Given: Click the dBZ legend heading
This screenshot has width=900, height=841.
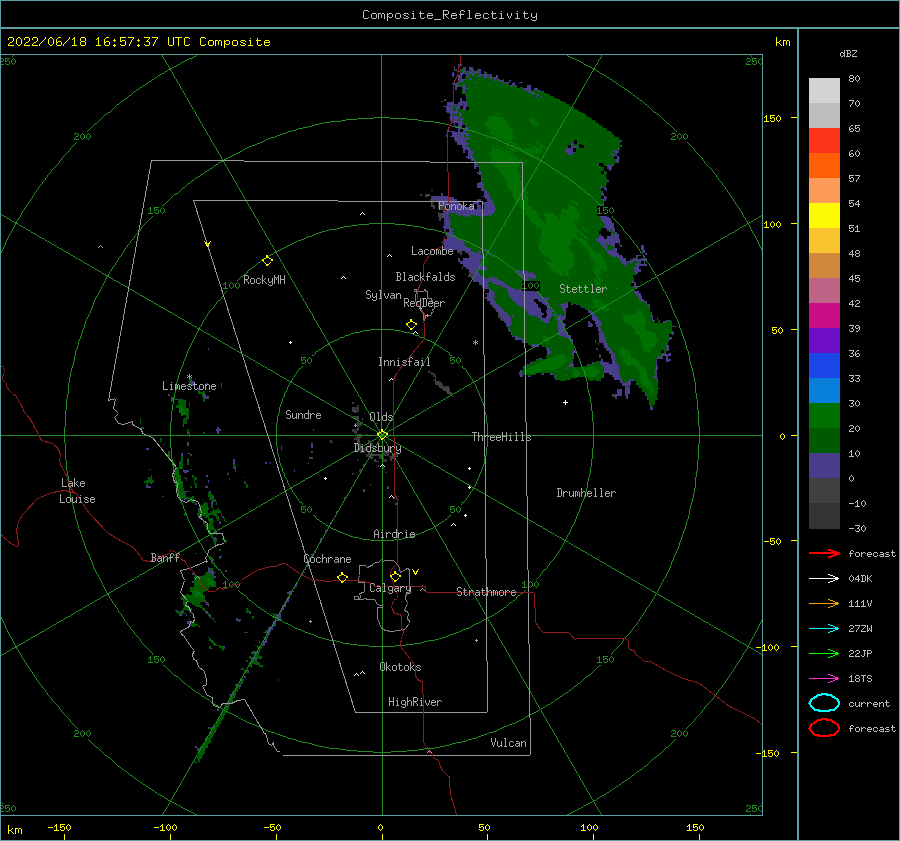Looking at the screenshot, I should 848,53.
